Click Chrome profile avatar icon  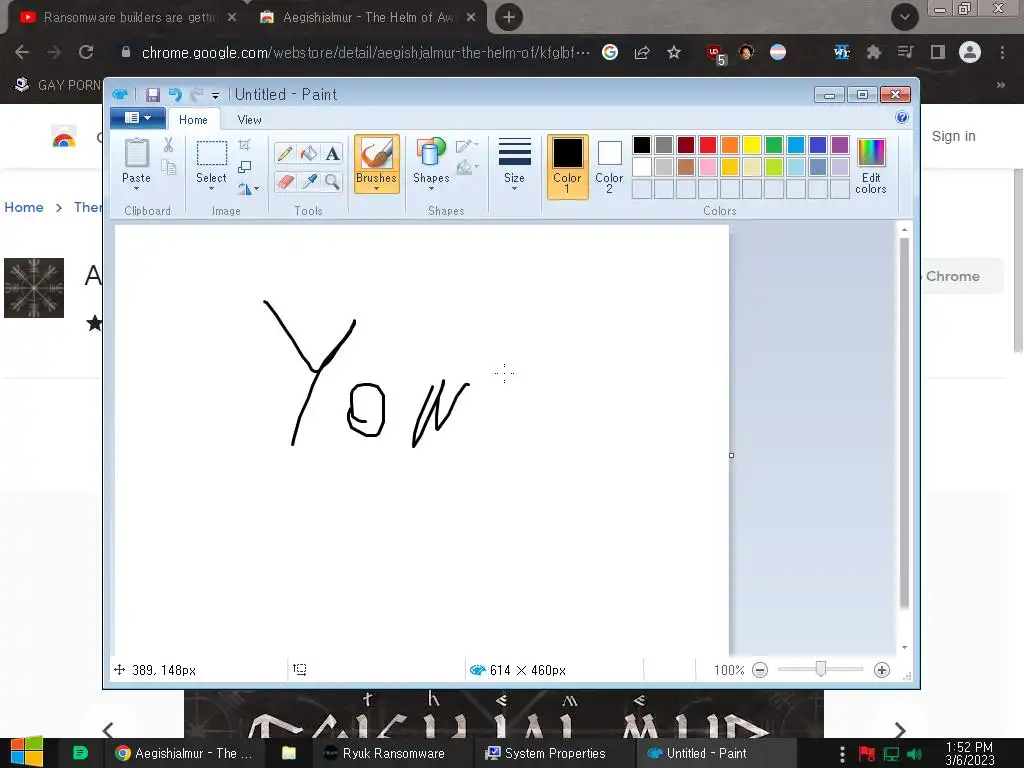[x=970, y=52]
